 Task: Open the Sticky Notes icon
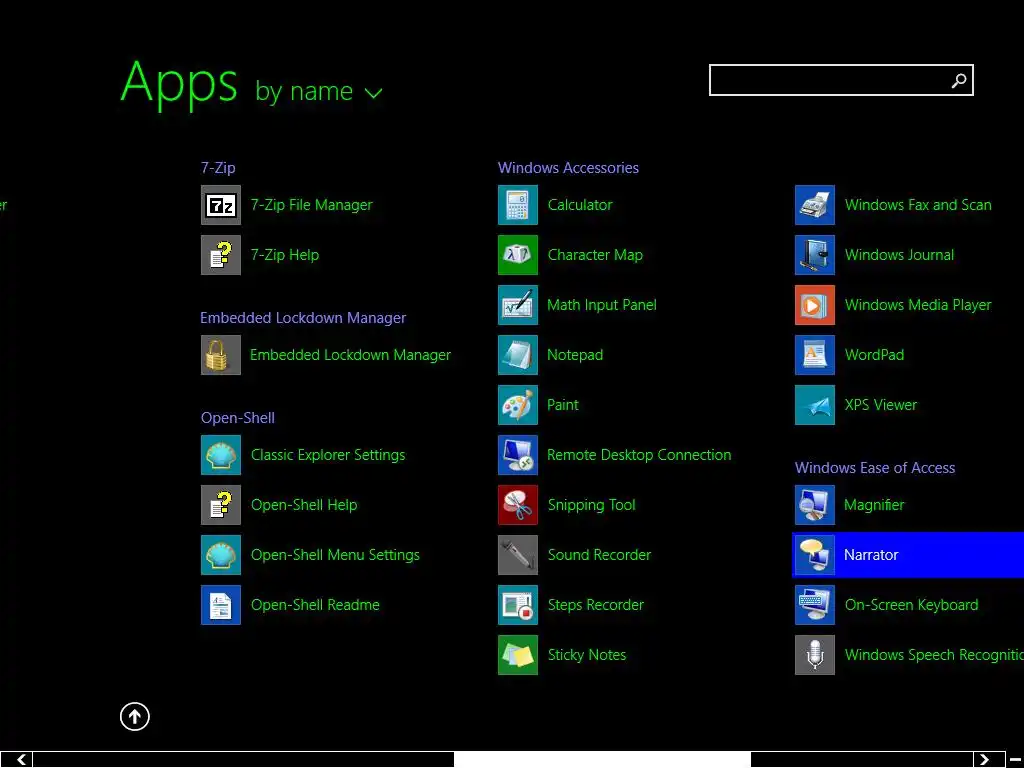[518, 655]
